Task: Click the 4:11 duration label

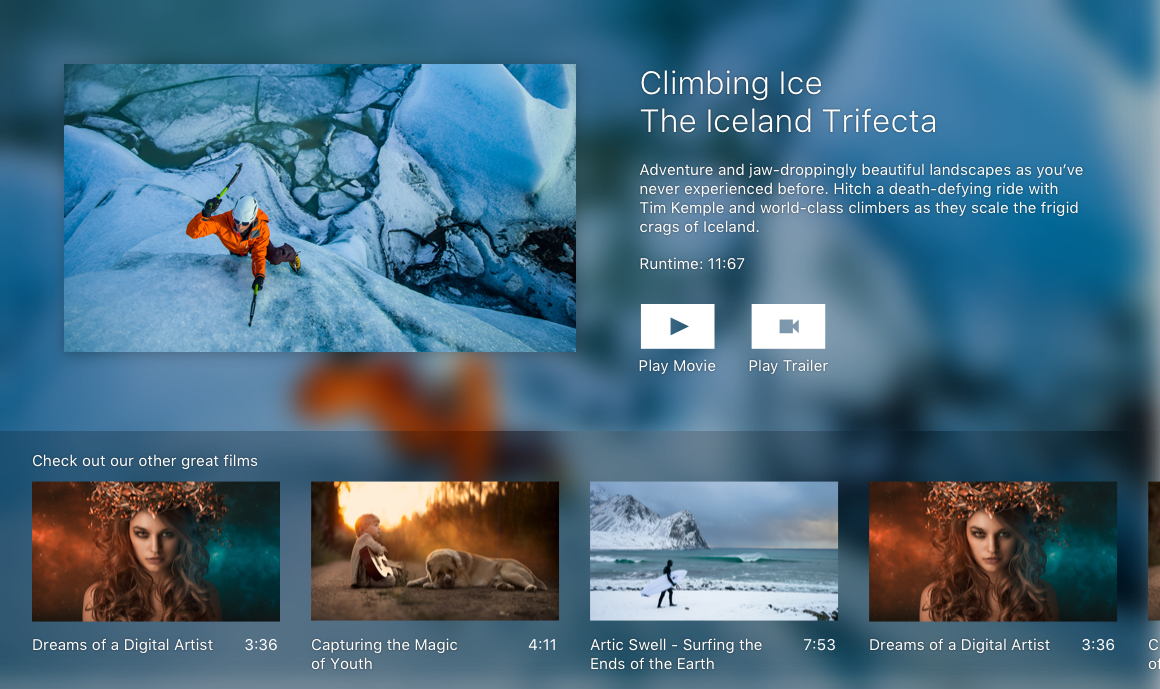Action: 542,645
